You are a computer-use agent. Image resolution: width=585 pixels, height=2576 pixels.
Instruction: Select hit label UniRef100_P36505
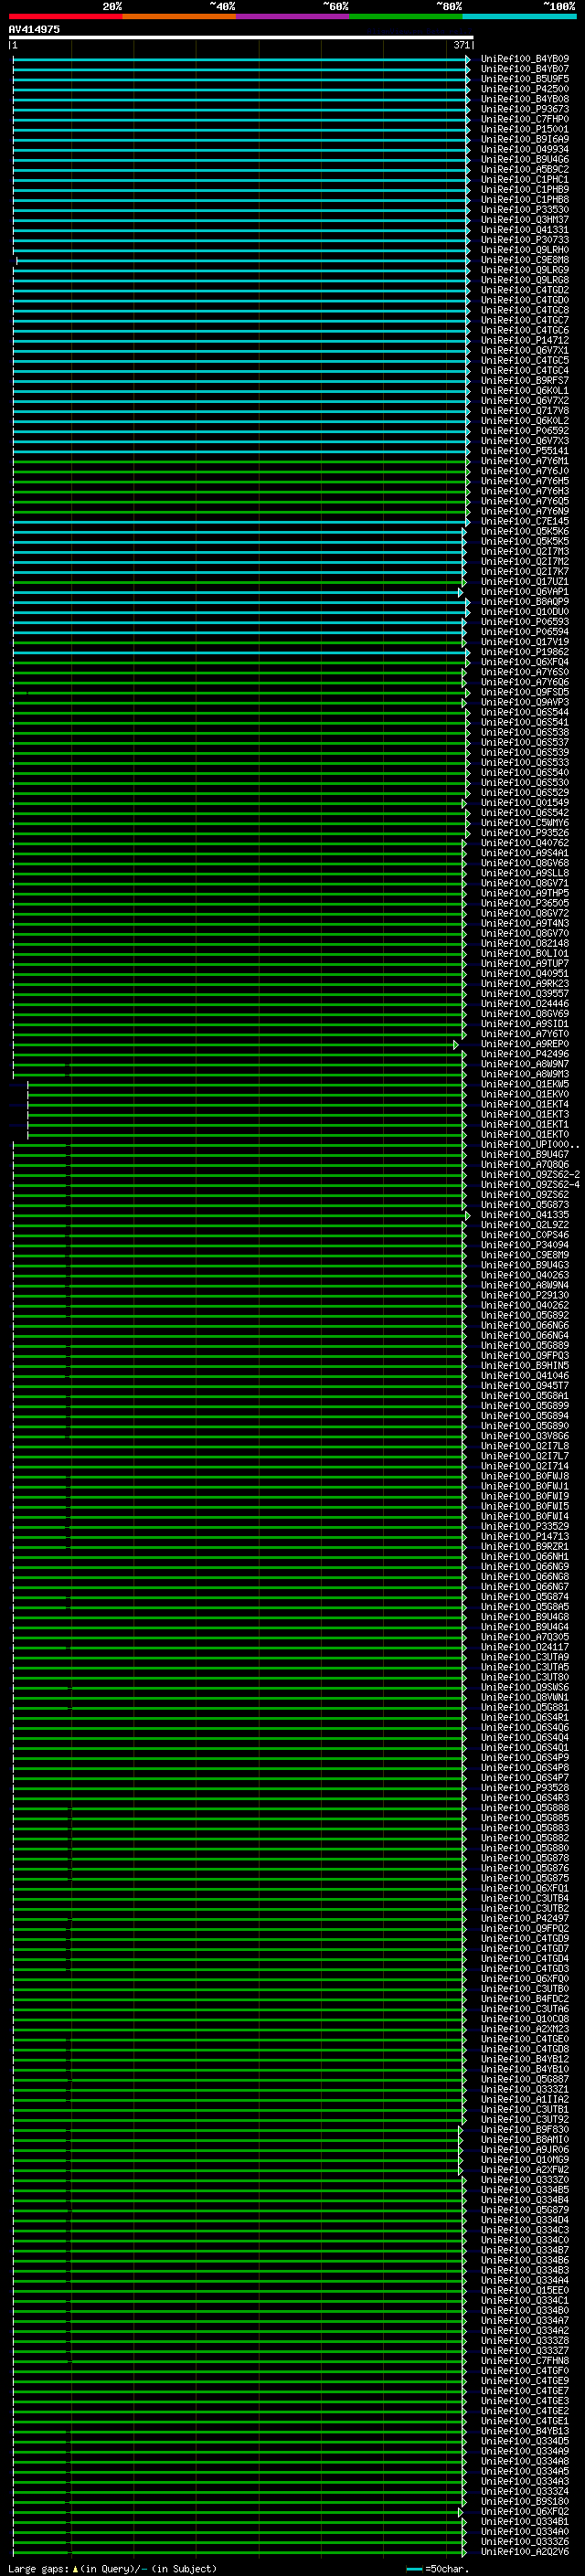[525, 903]
